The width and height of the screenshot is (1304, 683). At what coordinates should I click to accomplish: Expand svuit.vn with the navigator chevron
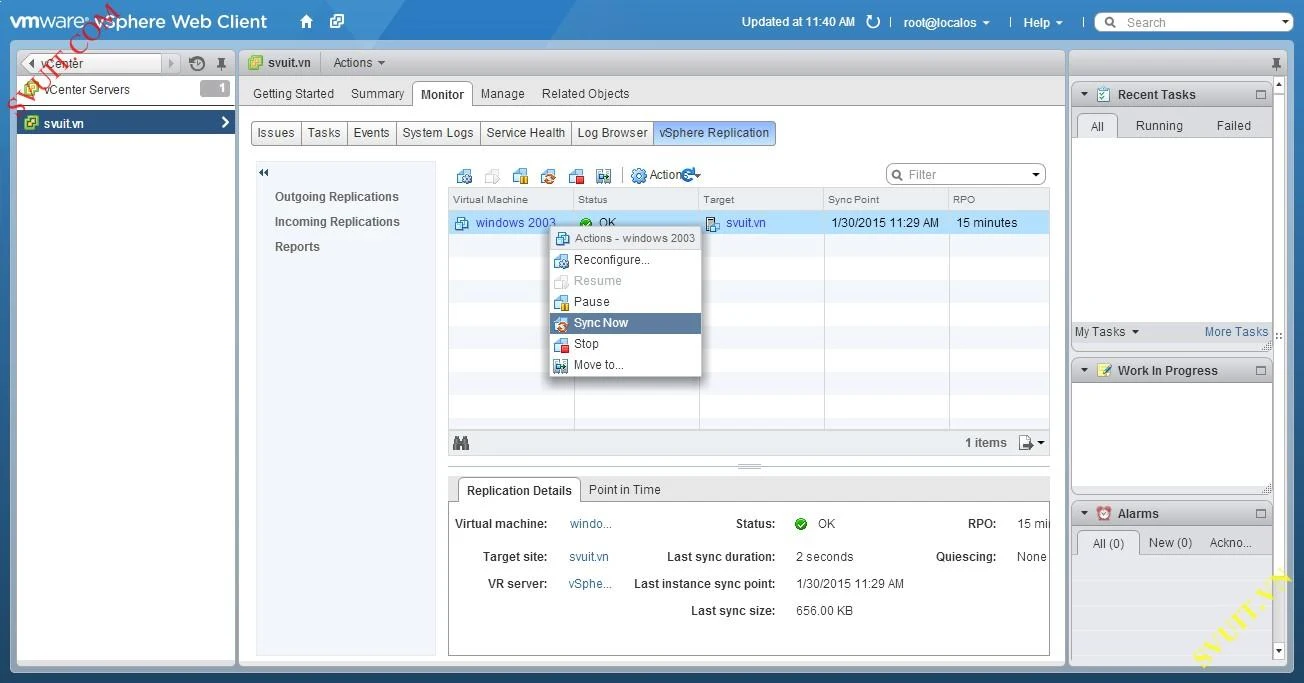pos(225,123)
